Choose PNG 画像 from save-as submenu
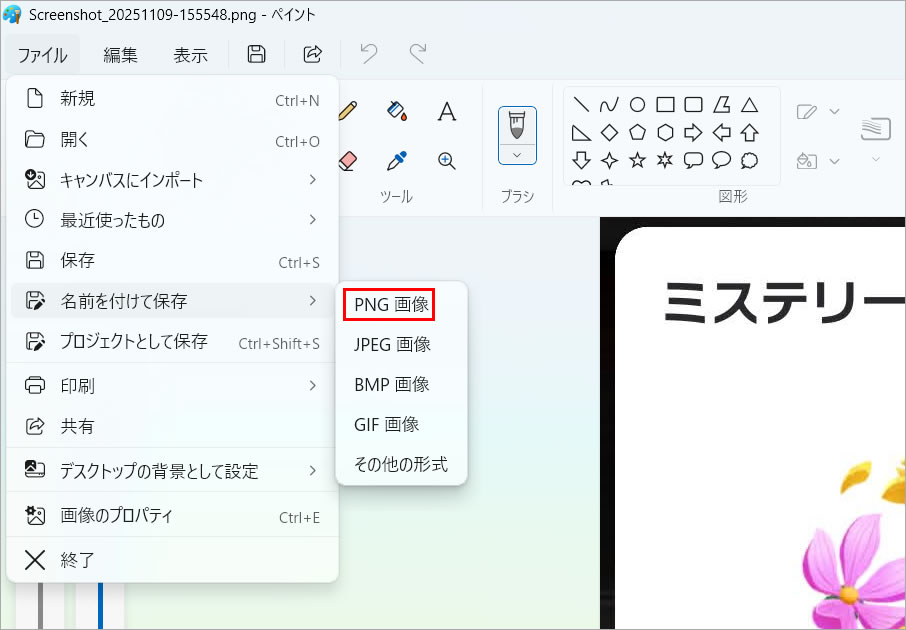 [x=392, y=305]
